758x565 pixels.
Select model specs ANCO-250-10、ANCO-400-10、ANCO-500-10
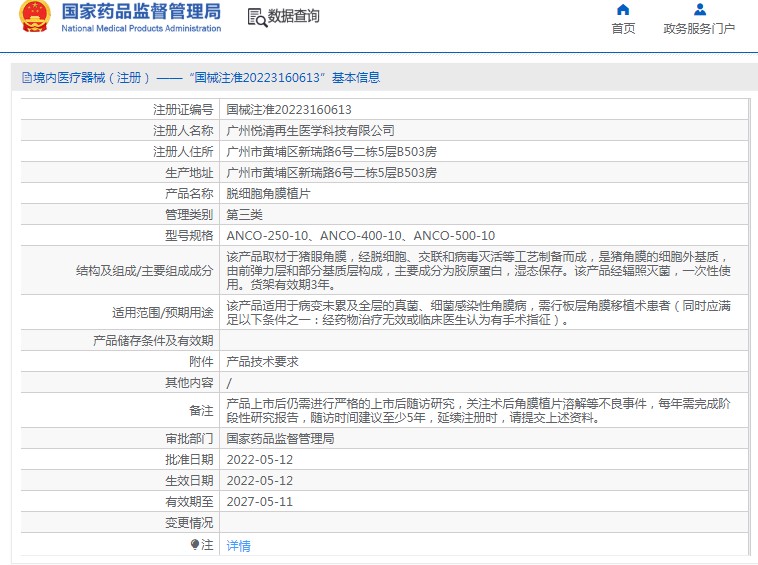click(361, 236)
